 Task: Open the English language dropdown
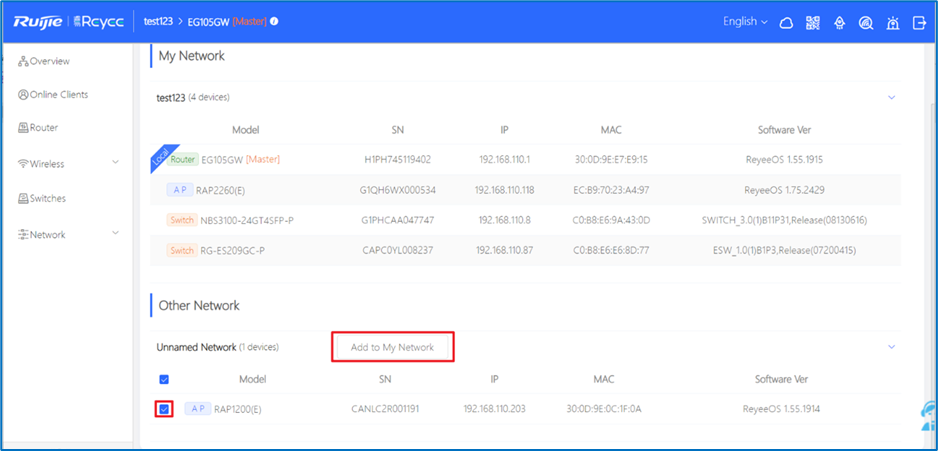click(x=745, y=21)
